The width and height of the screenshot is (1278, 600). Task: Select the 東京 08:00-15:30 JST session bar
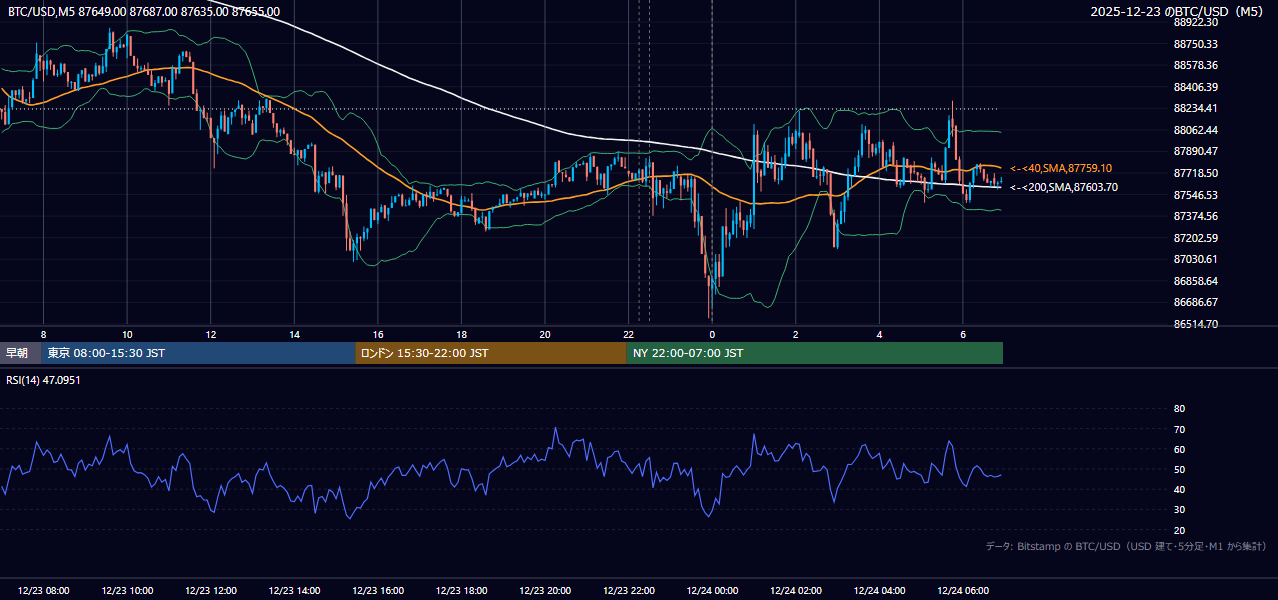click(198, 353)
